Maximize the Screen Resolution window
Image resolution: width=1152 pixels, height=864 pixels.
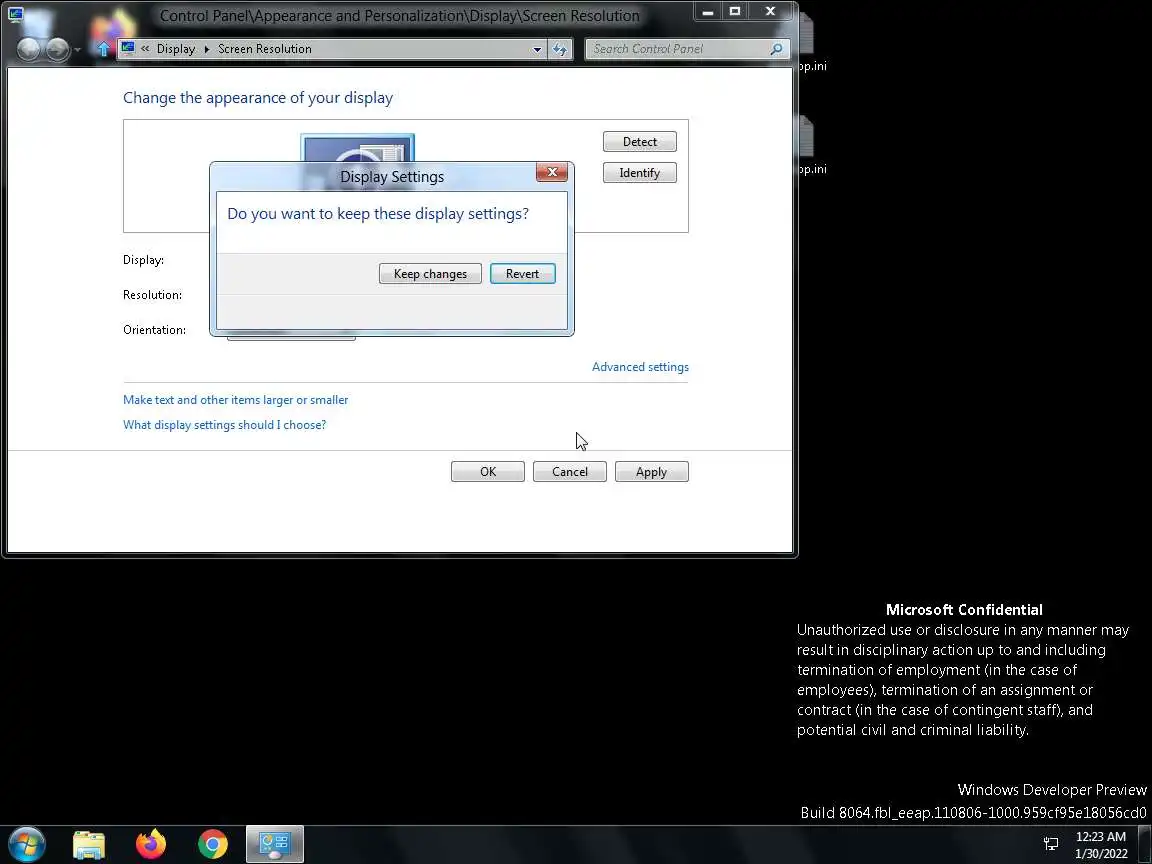click(x=735, y=11)
